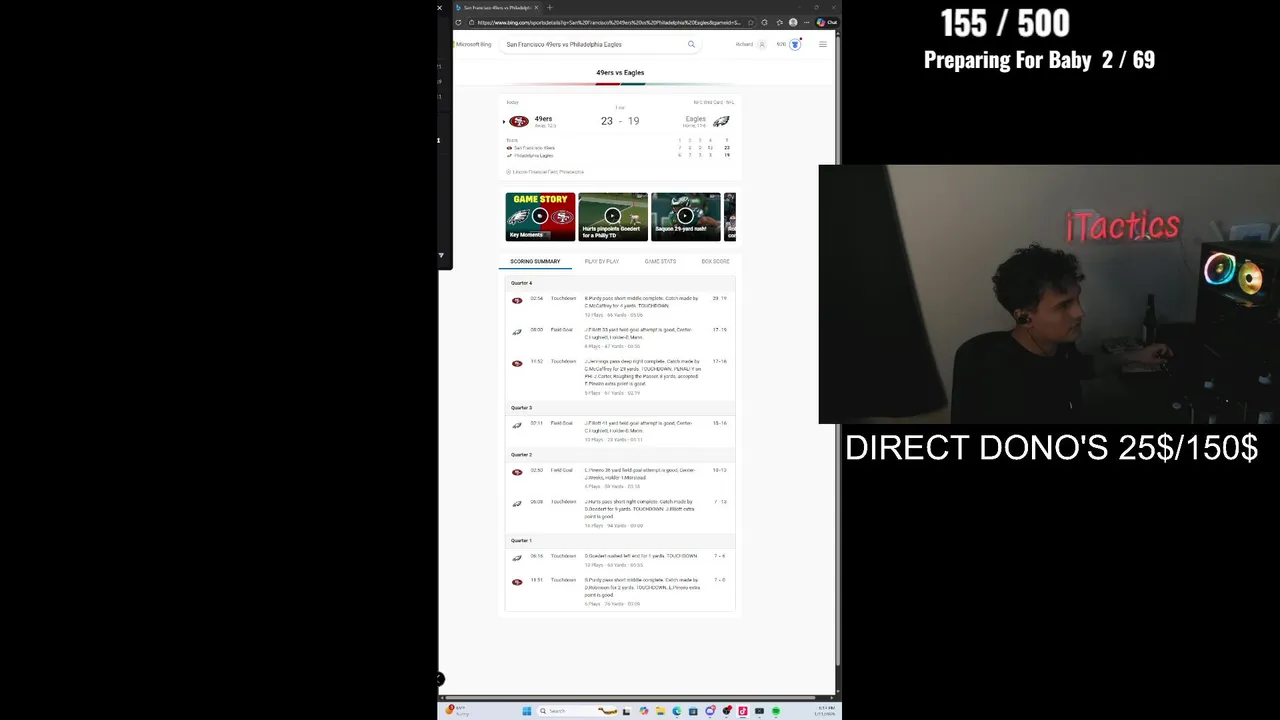Open File Explorer from the taskbar
The width and height of the screenshot is (1280, 720).
[x=660, y=711]
